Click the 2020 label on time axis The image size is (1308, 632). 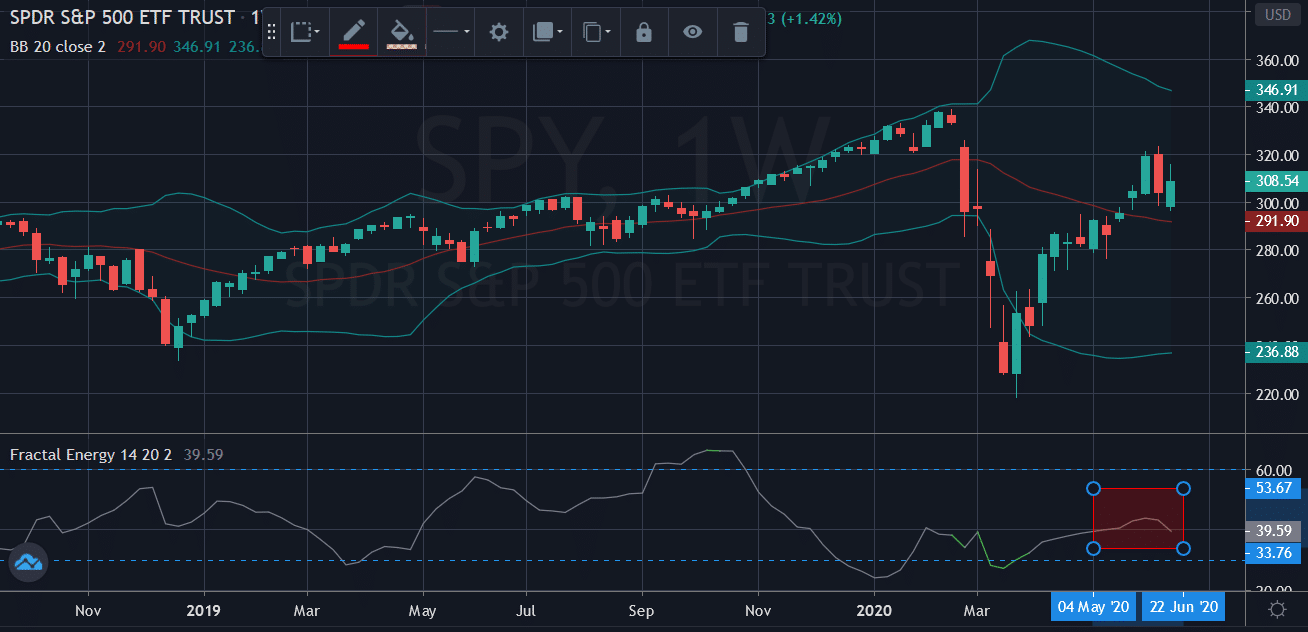point(874,609)
